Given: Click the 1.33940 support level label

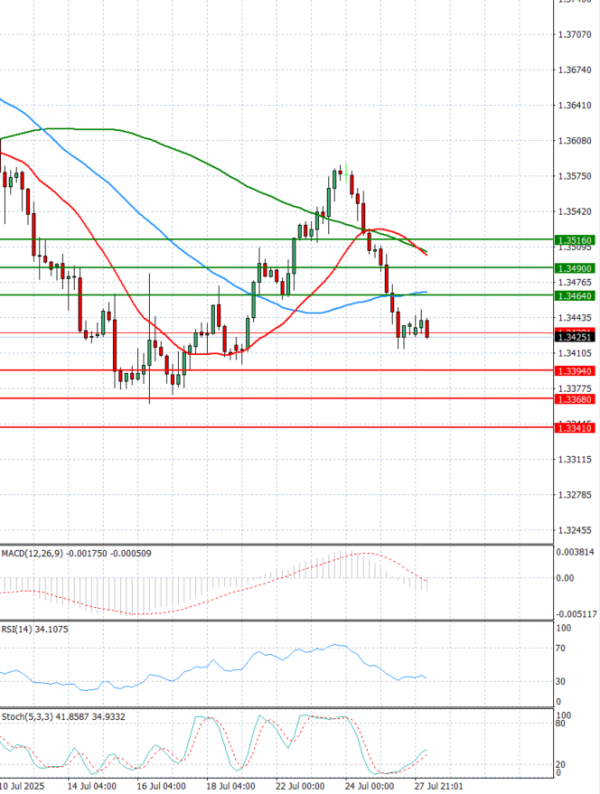Looking at the screenshot, I should pyautogui.click(x=575, y=371).
